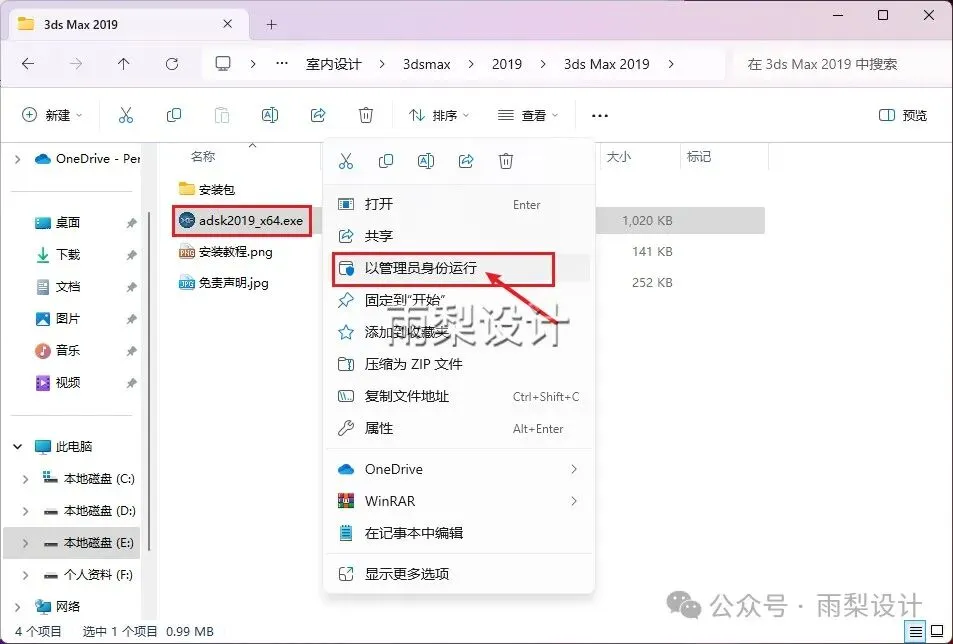Sort by the 名称 column header
The image size is (953, 644).
click(203, 157)
